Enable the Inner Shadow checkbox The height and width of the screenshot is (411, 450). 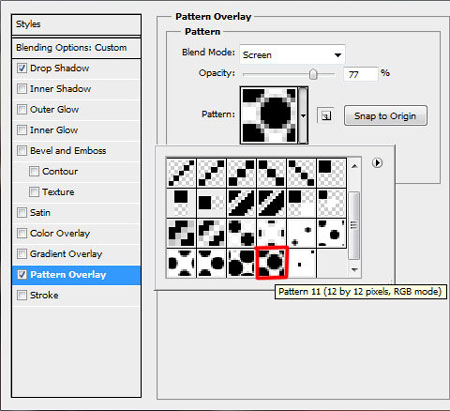click(22, 89)
